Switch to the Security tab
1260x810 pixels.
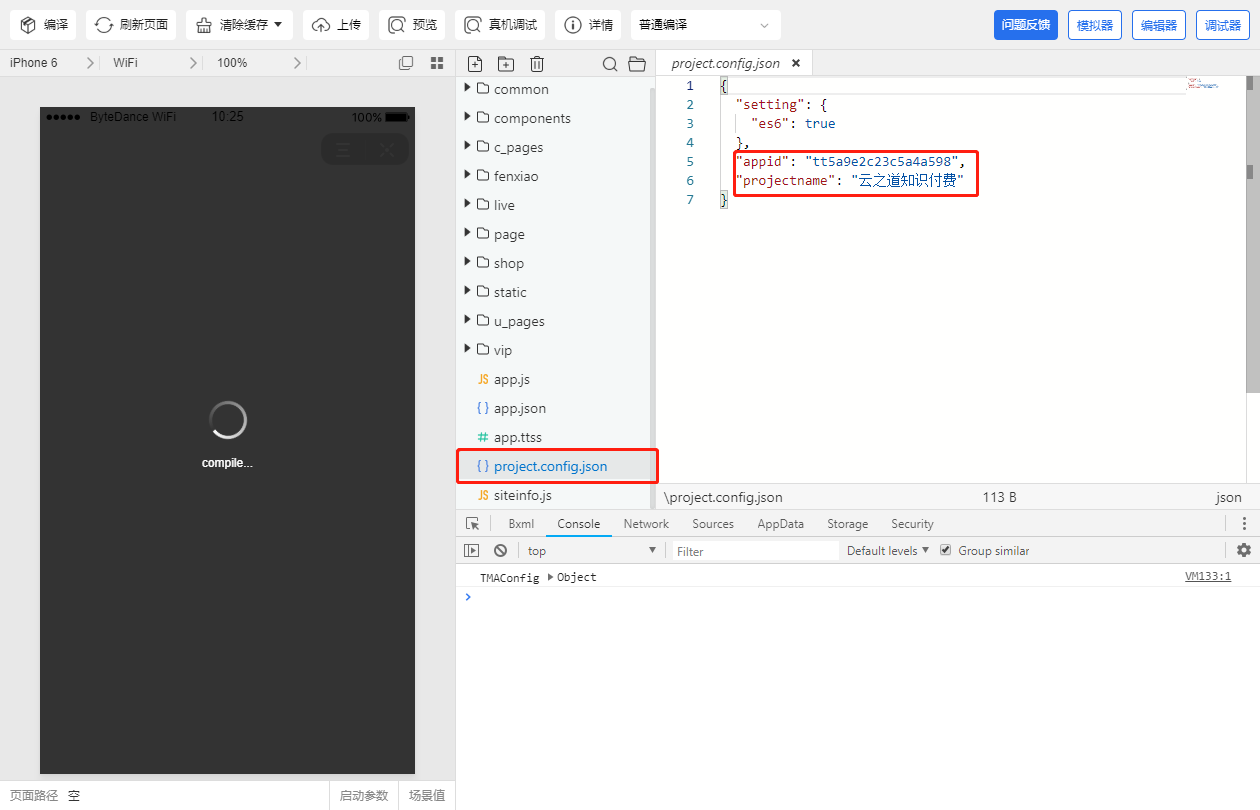pyautogui.click(x=912, y=524)
